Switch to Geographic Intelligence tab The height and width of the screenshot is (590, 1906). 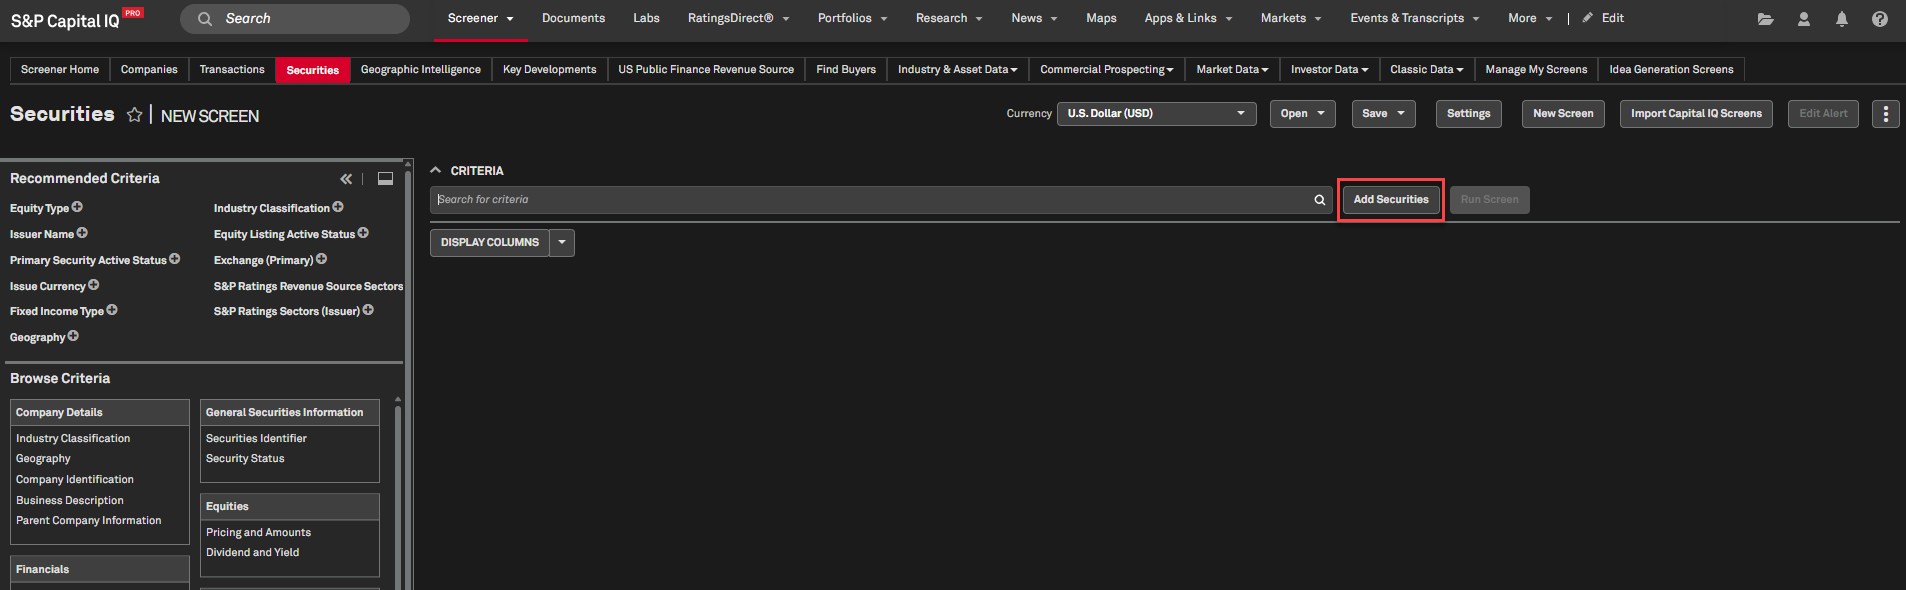point(421,70)
